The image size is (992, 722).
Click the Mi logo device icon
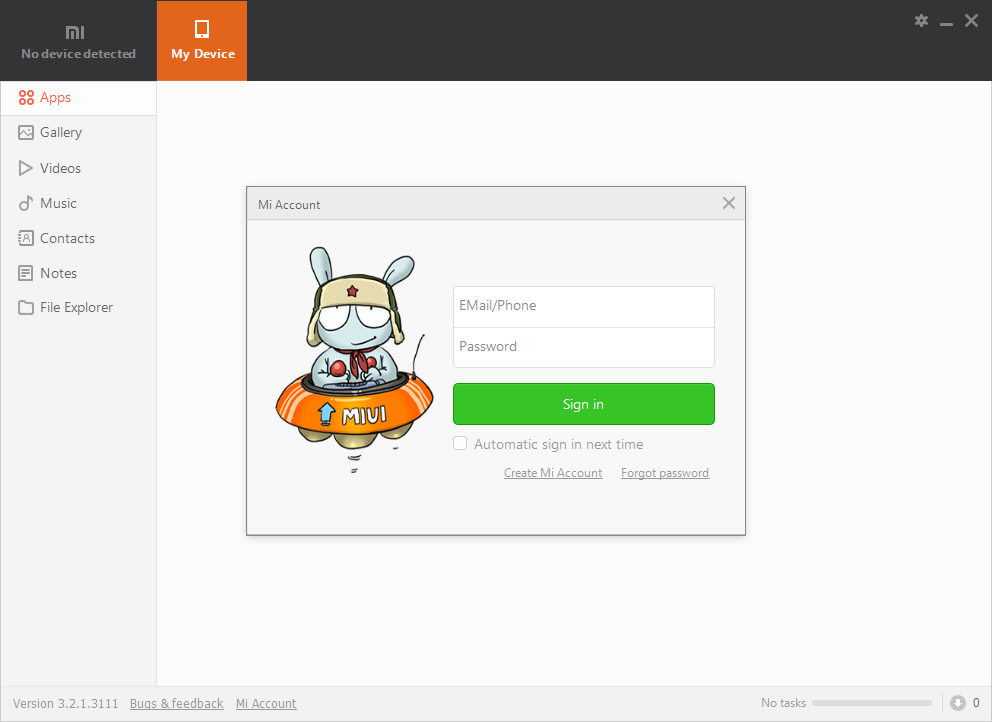pos(75,32)
